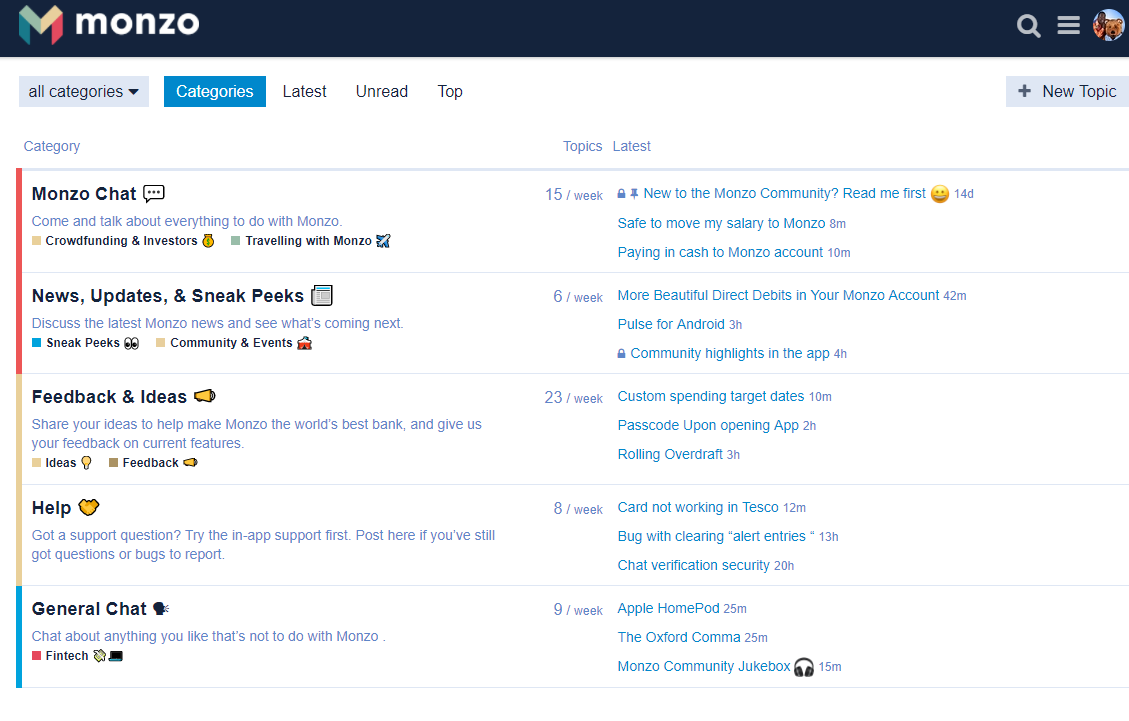
Task: Click the Latest column header above topics
Action: pyautogui.click(x=631, y=146)
